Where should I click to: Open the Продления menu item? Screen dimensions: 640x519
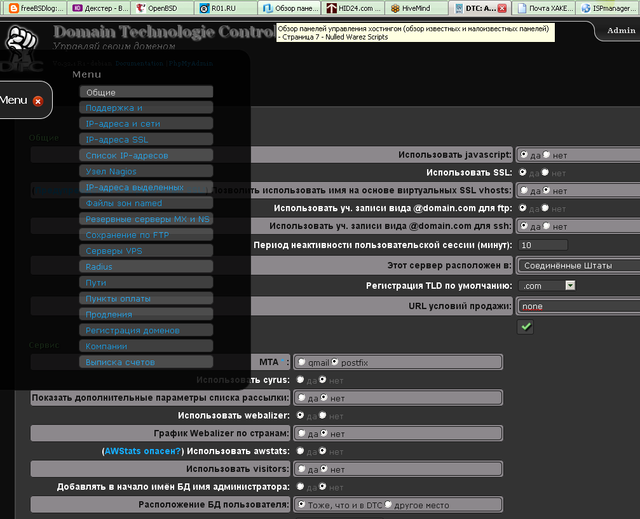pos(146,315)
